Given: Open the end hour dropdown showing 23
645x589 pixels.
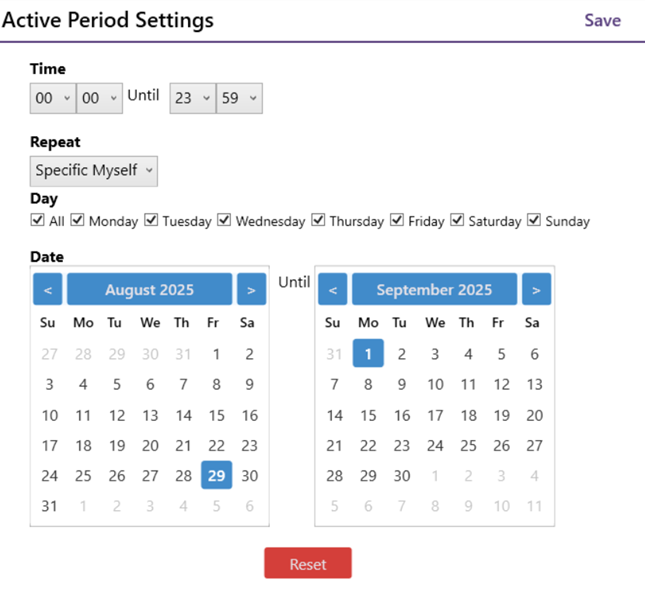Looking at the screenshot, I should (192, 98).
